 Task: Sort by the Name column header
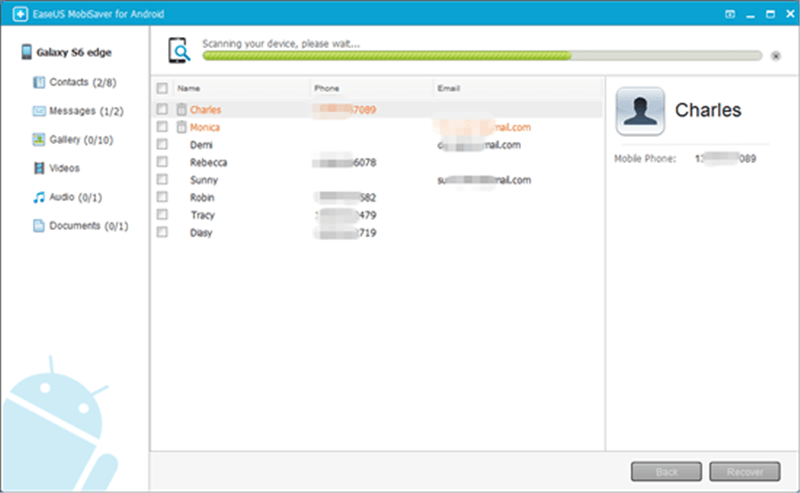pyautogui.click(x=188, y=88)
